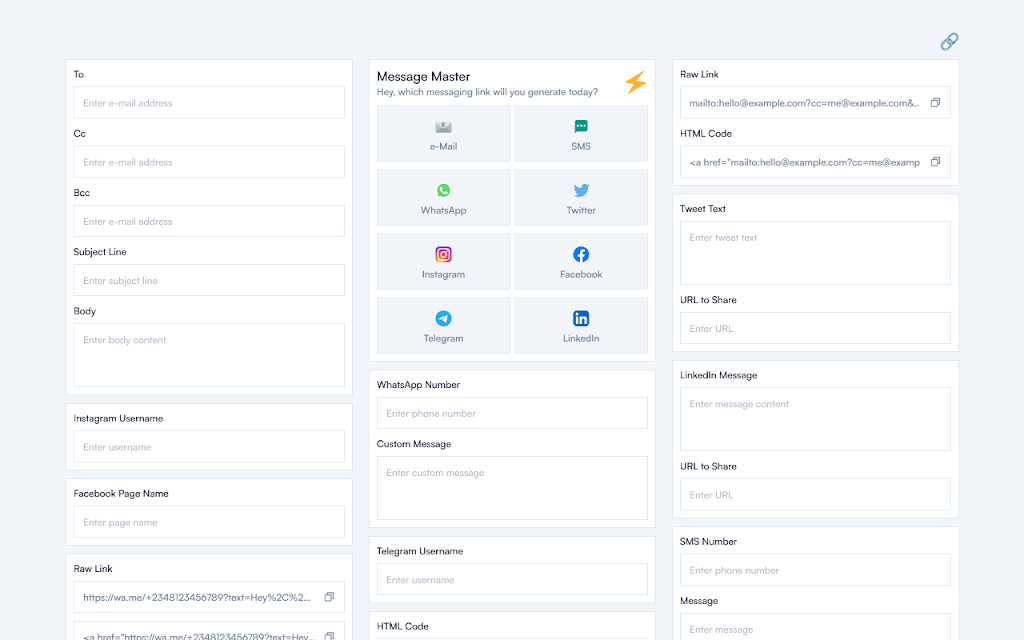Focus the Cc e-mail address field
This screenshot has height=640, width=1024.
[x=209, y=162]
